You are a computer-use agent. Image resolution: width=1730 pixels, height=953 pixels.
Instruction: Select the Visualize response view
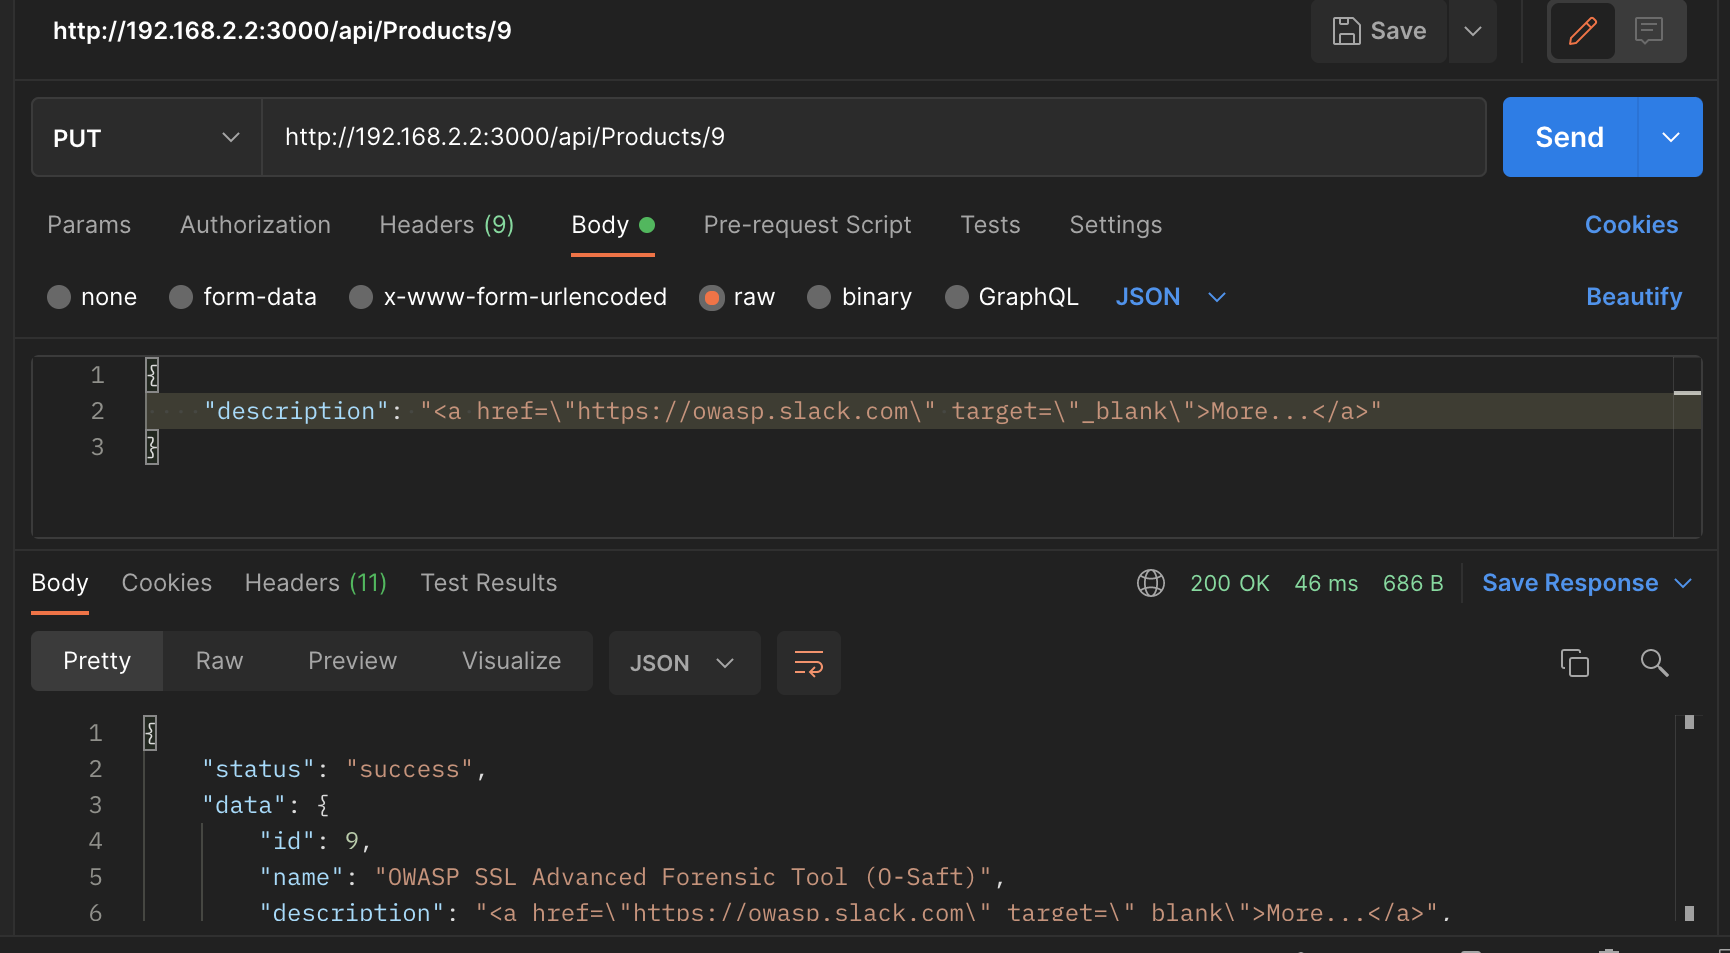pyautogui.click(x=511, y=661)
